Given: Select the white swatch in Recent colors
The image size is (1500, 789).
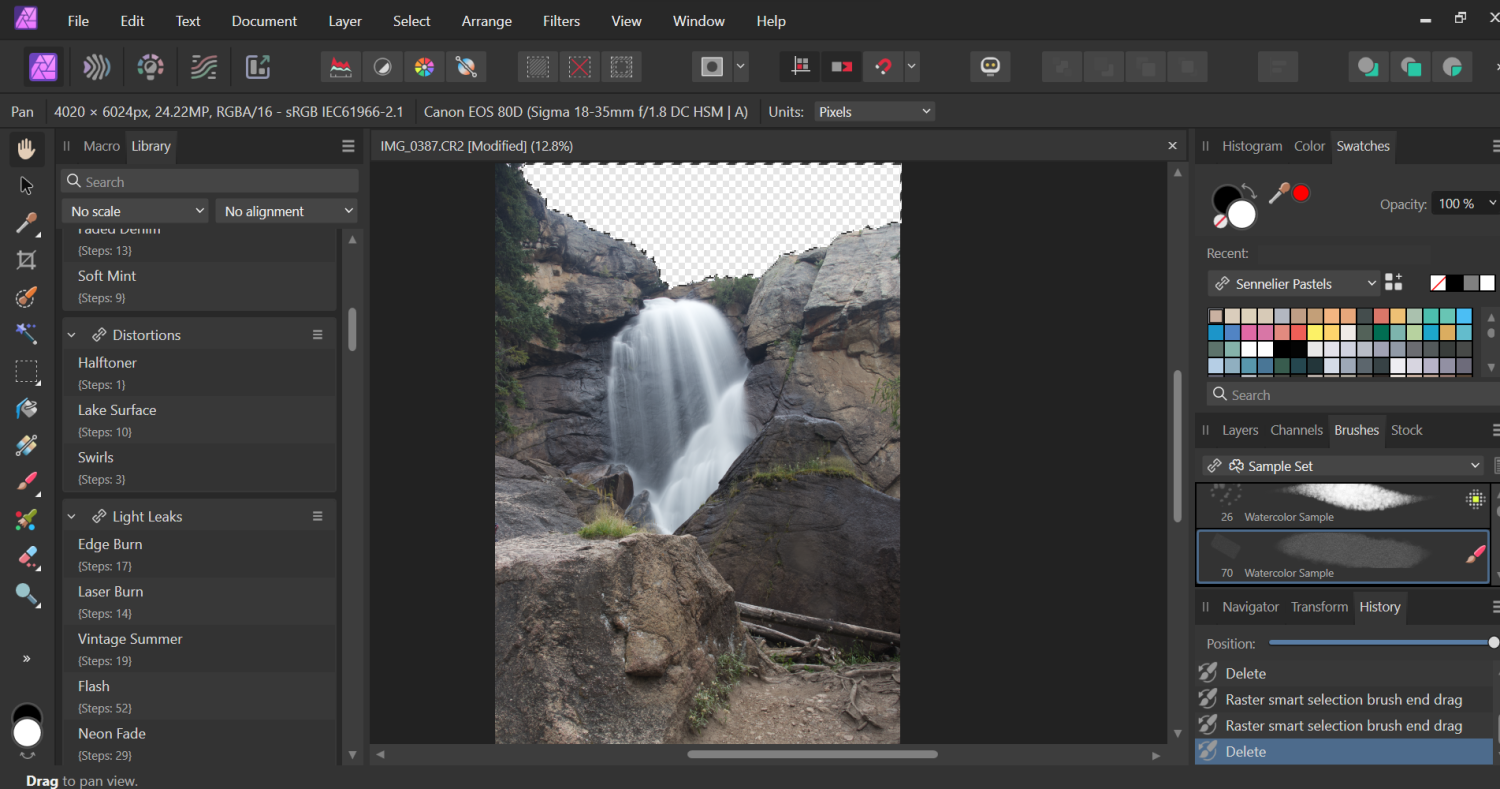Looking at the screenshot, I should [1487, 282].
